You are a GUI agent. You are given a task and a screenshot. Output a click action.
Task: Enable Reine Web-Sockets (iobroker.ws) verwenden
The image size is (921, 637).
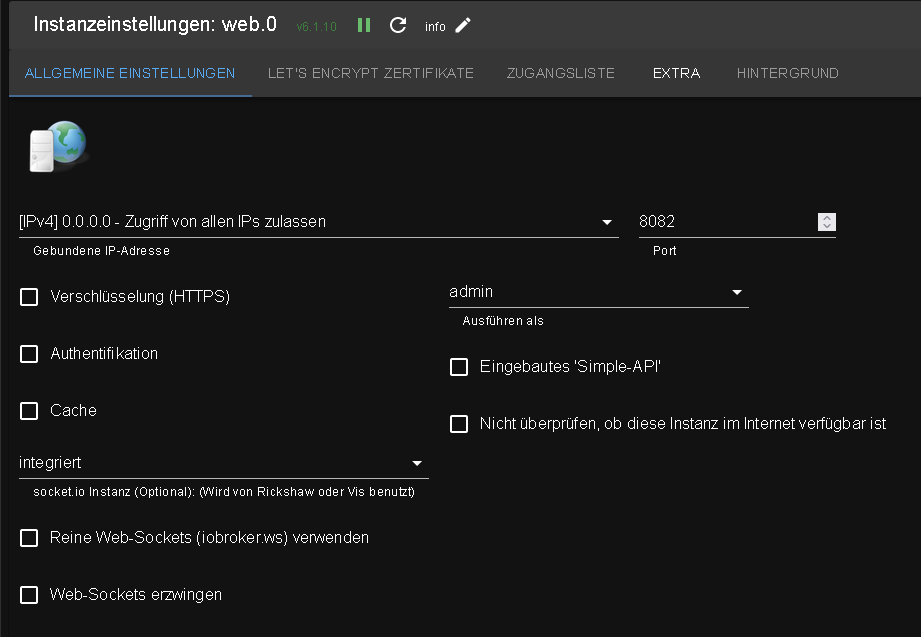pyautogui.click(x=30, y=538)
